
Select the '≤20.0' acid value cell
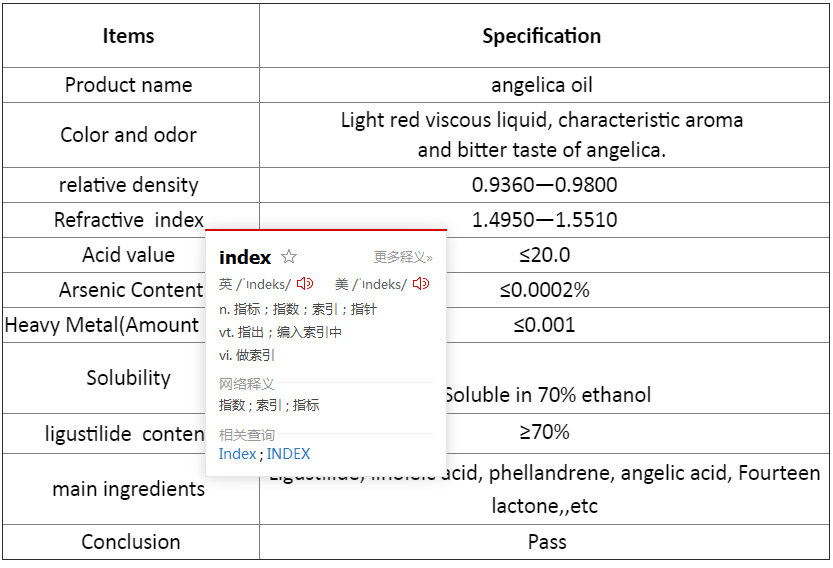tap(544, 255)
